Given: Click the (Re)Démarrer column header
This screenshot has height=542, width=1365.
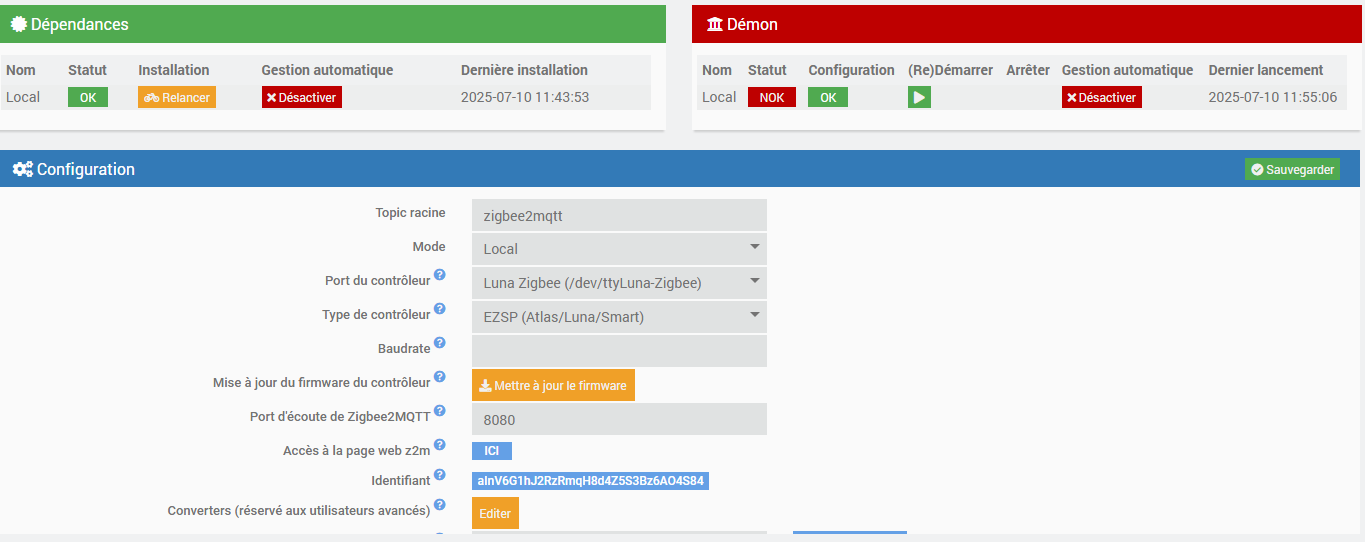Looking at the screenshot, I should click(x=950, y=70).
